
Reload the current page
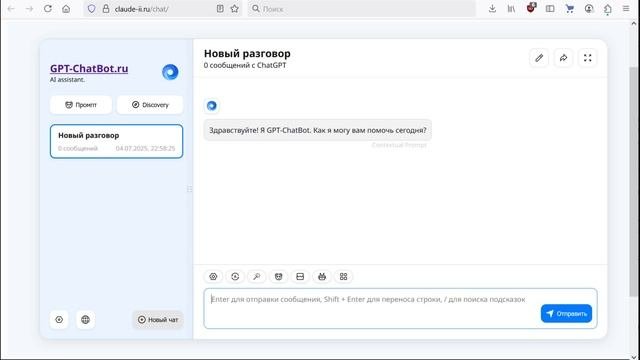click(48, 9)
